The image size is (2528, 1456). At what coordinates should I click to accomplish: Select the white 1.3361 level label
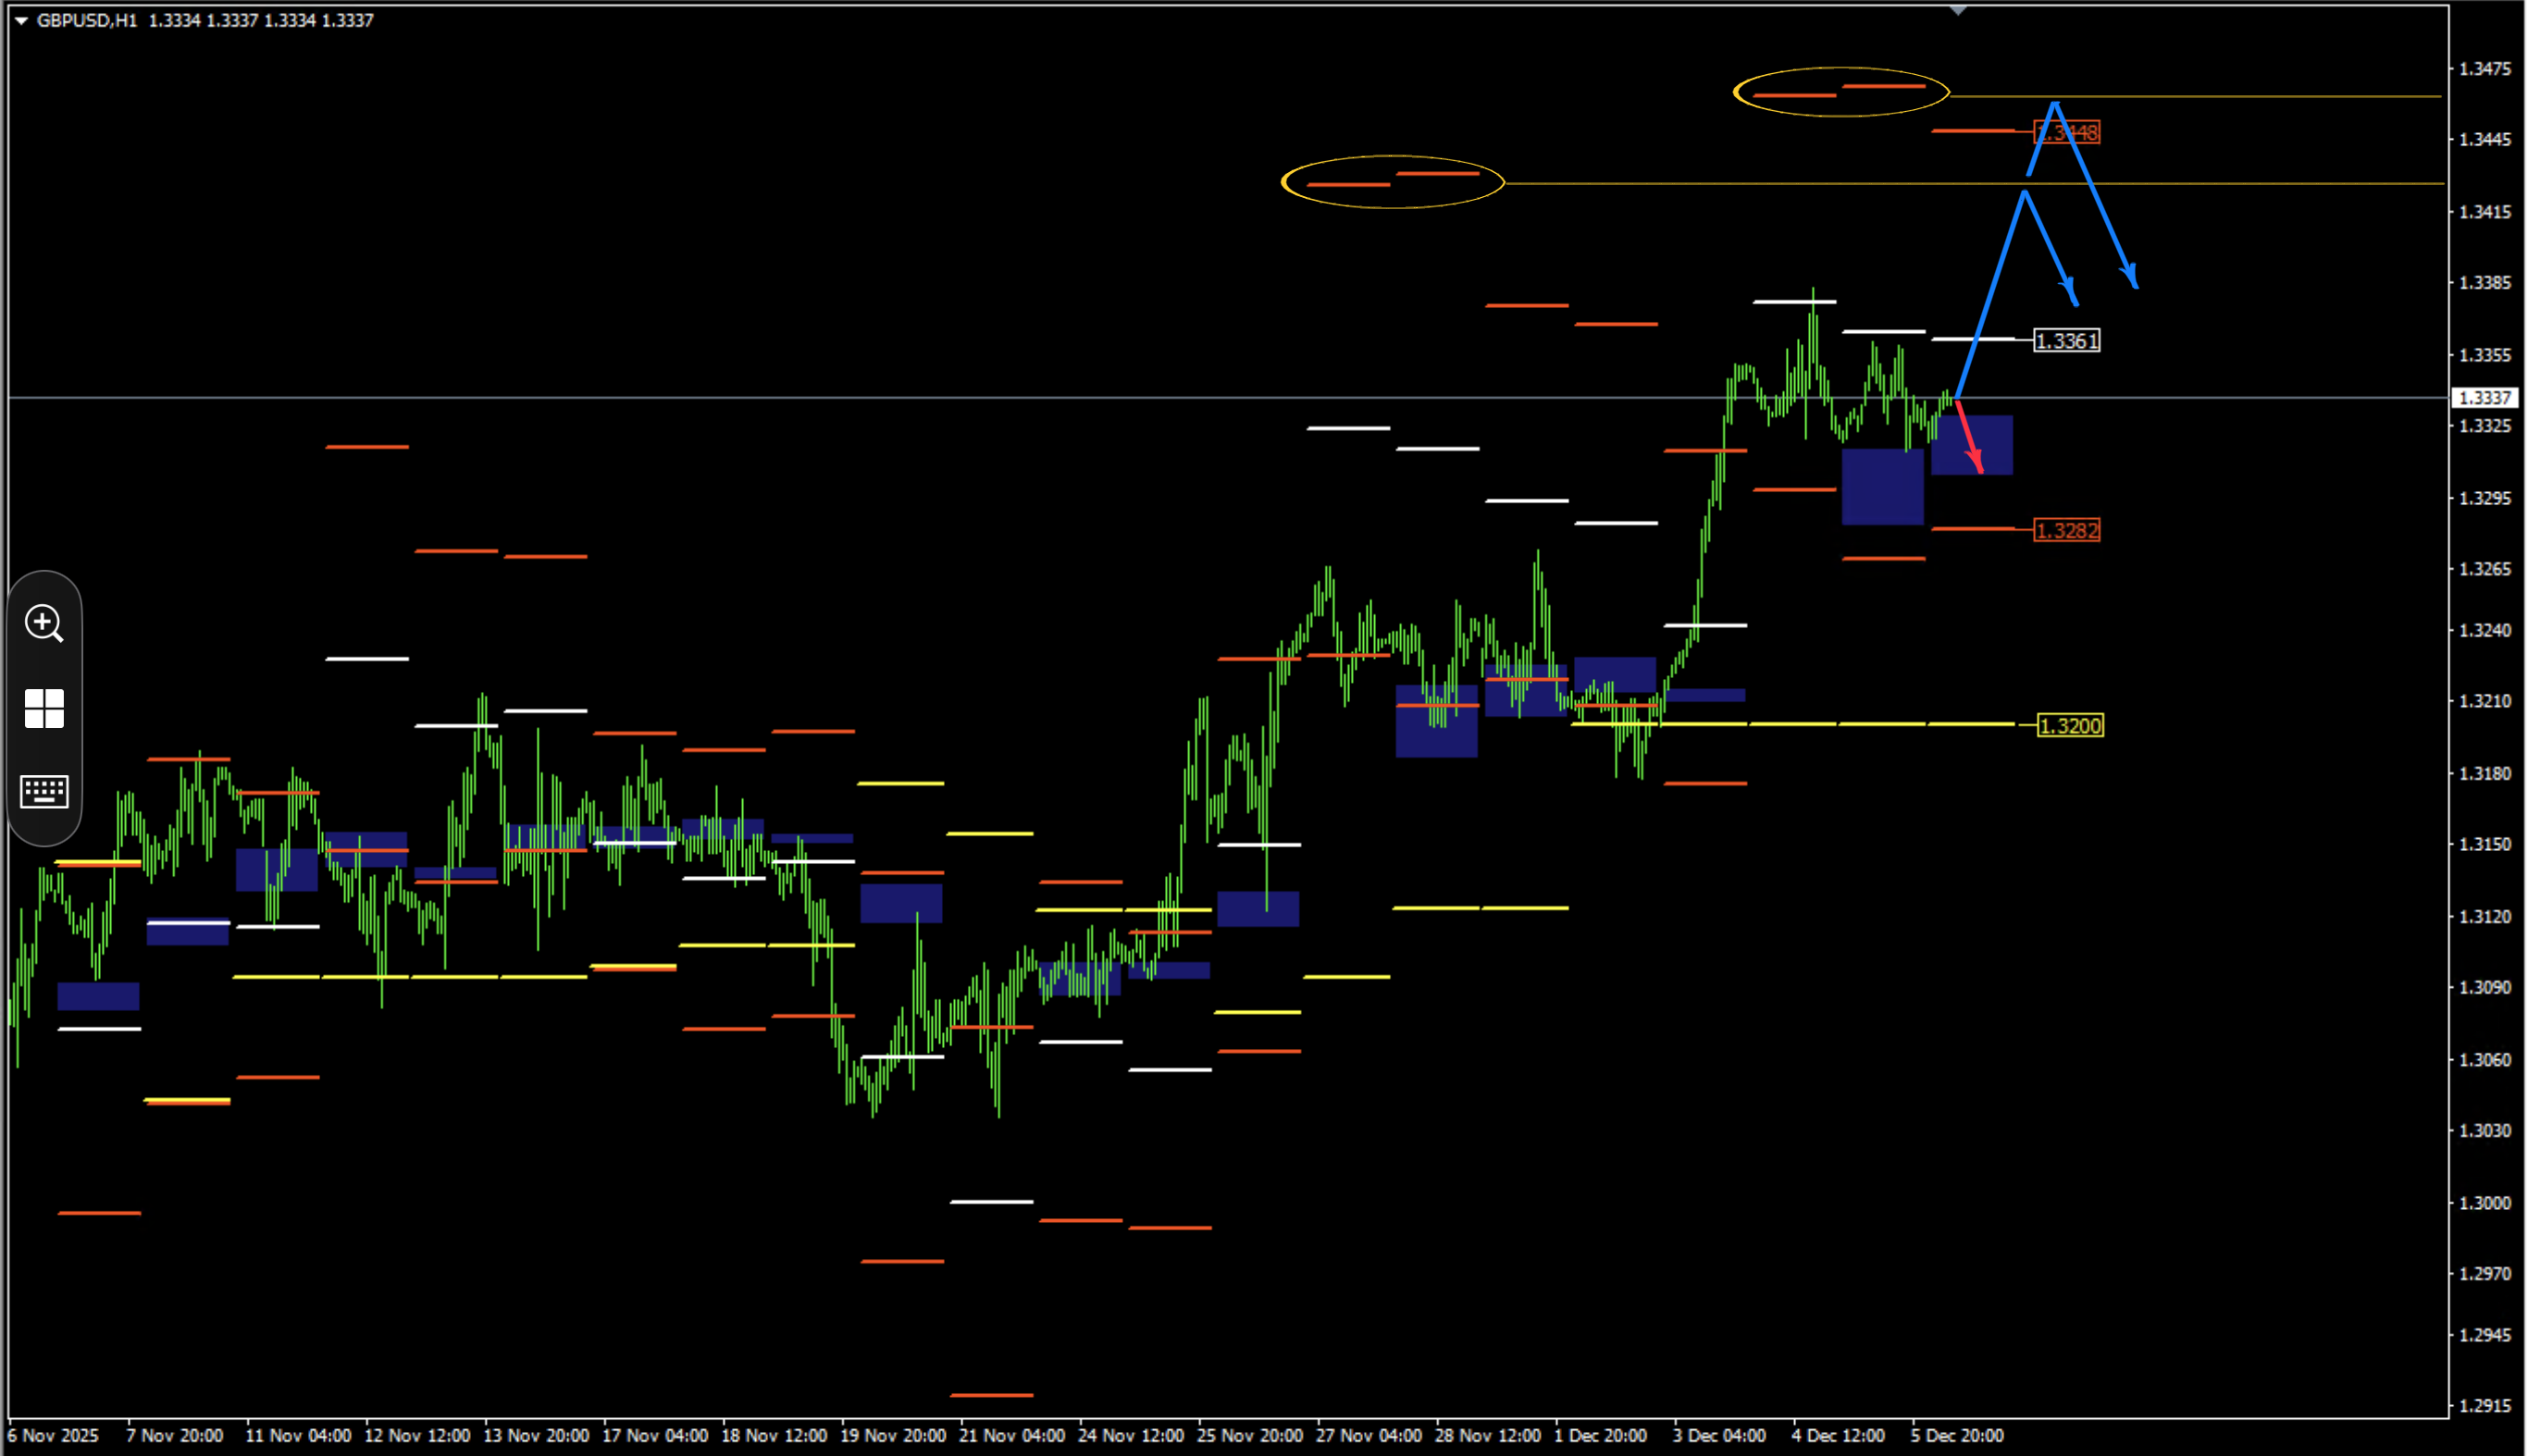coord(2067,341)
